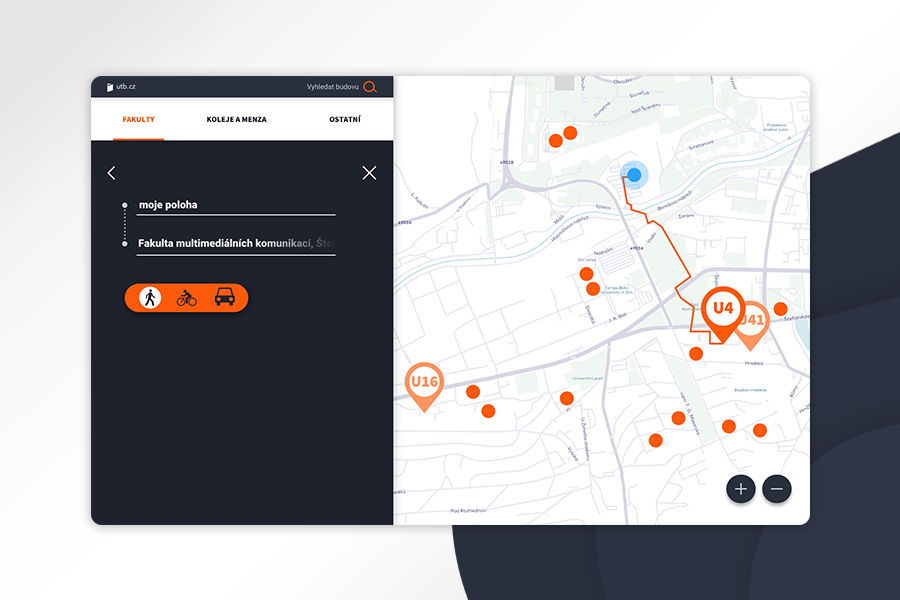Switch to the OSTATNÍ tab
The image size is (900, 600).
[345, 120]
